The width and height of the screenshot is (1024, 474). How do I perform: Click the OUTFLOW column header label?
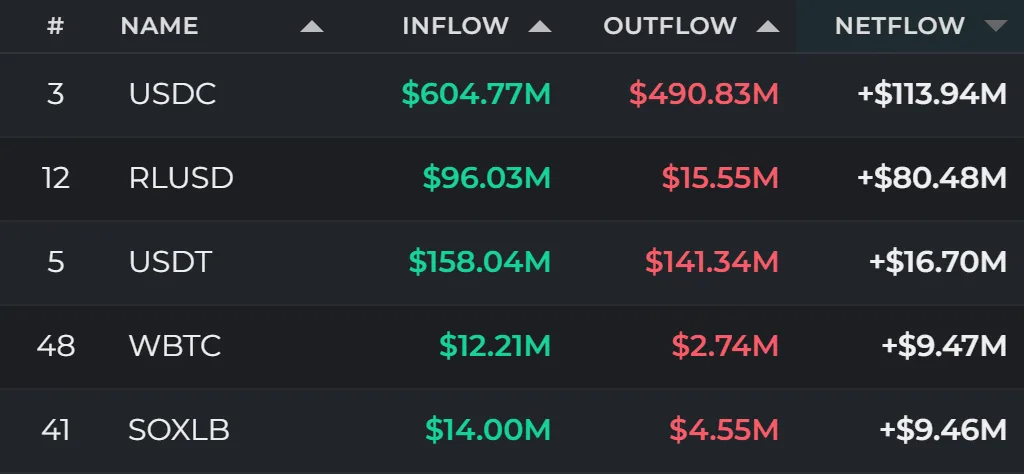[x=670, y=26]
